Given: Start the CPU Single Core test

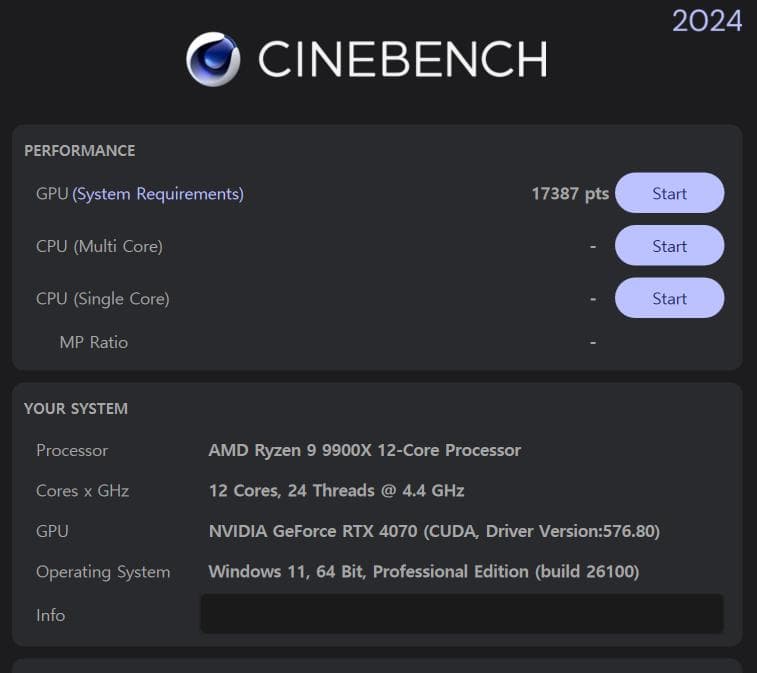Looking at the screenshot, I should 669,298.
